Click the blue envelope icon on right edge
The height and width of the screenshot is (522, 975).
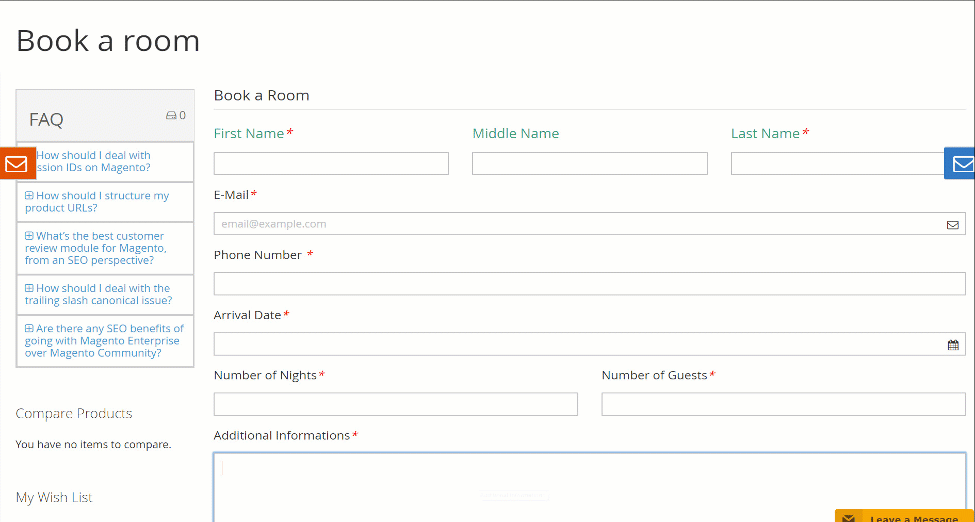point(961,164)
